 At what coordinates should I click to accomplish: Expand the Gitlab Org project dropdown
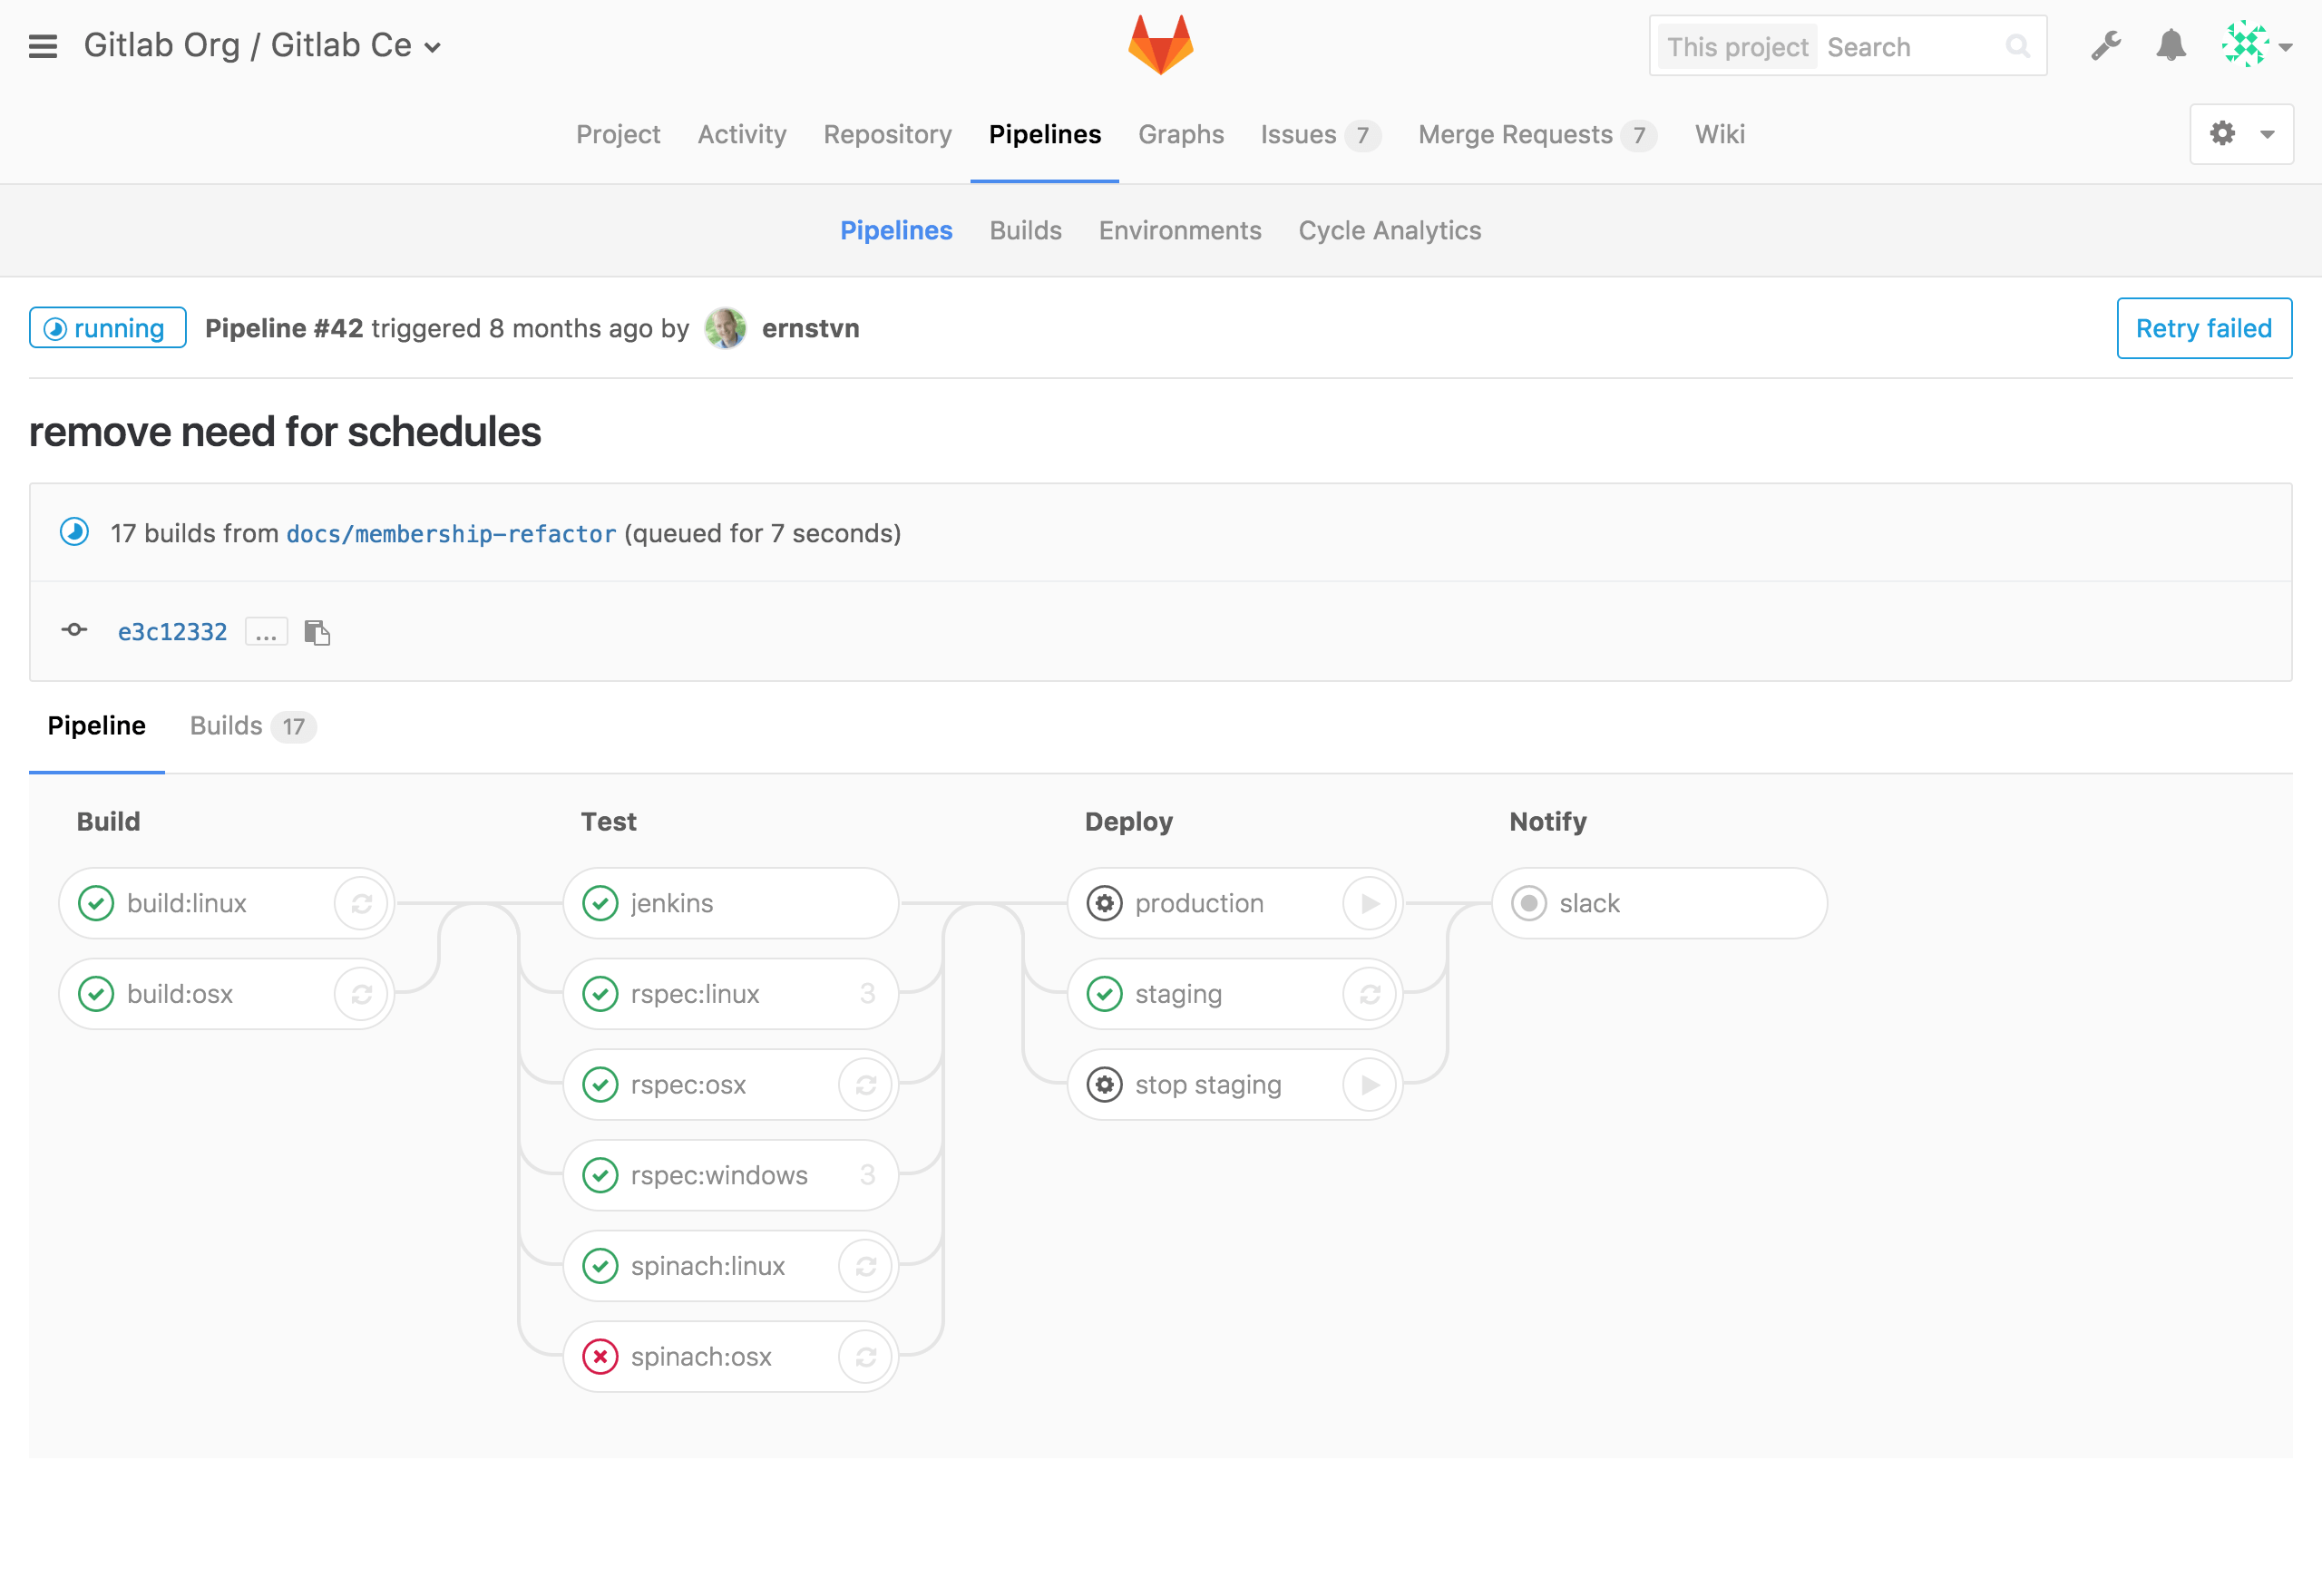click(437, 46)
